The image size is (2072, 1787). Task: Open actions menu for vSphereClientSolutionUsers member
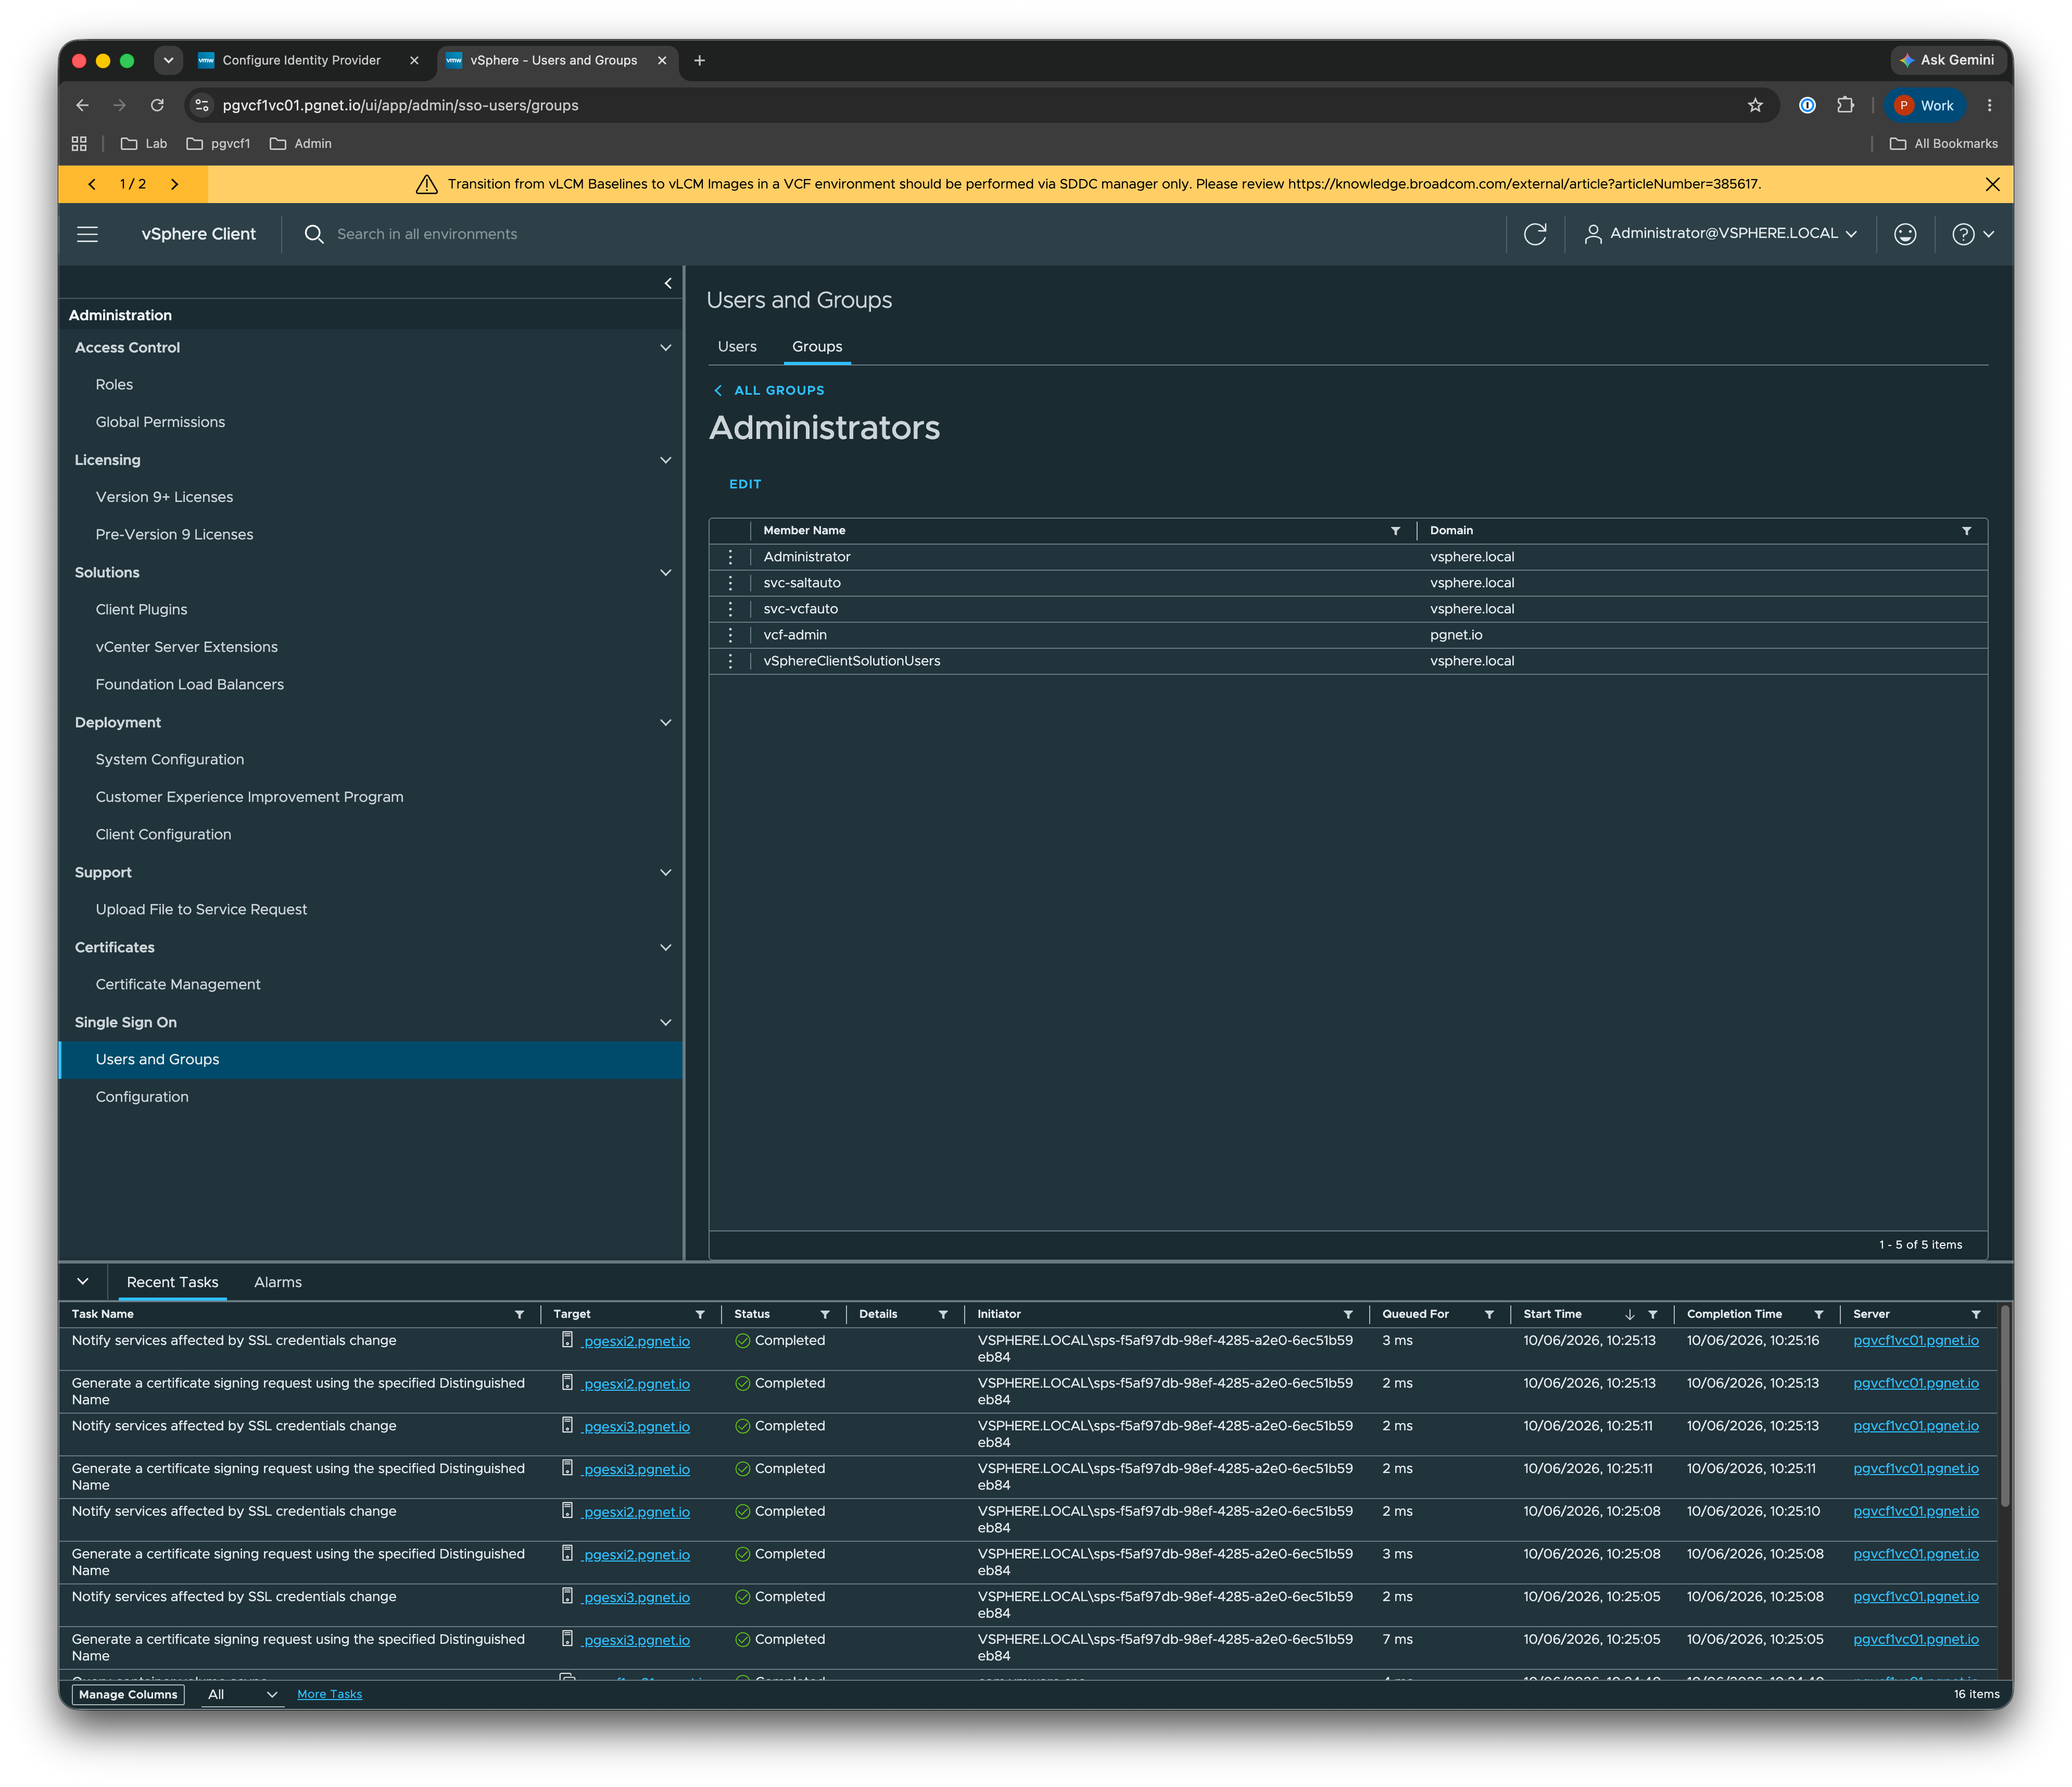pos(730,661)
